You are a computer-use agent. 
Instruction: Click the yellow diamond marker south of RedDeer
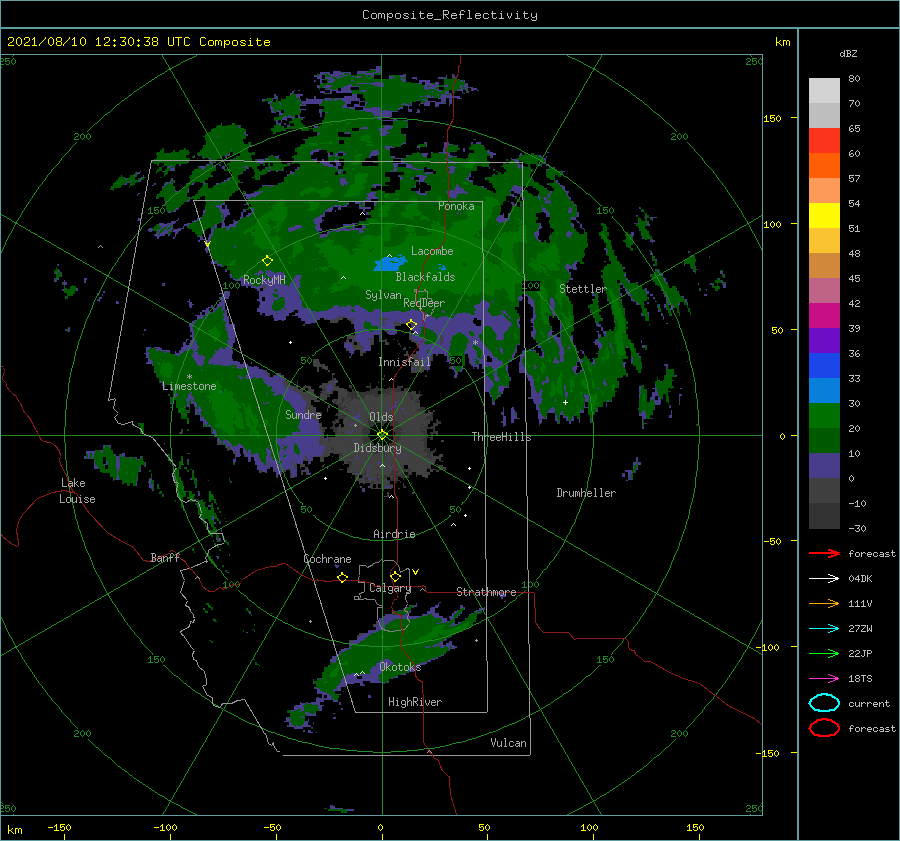(x=411, y=325)
